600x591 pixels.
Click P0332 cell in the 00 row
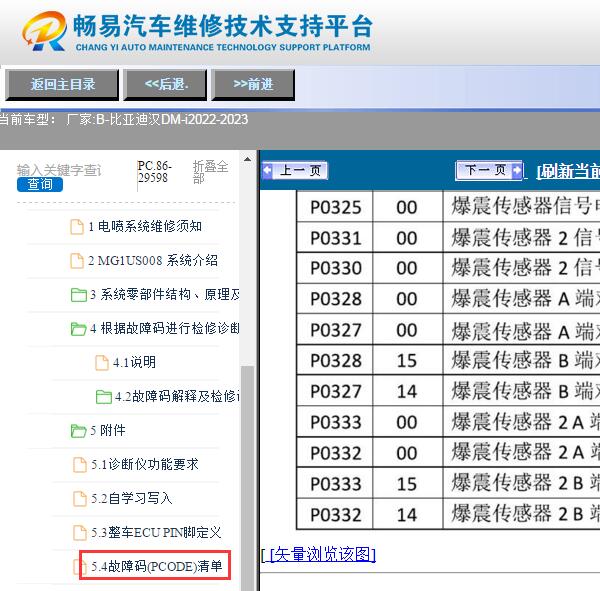(336, 453)
